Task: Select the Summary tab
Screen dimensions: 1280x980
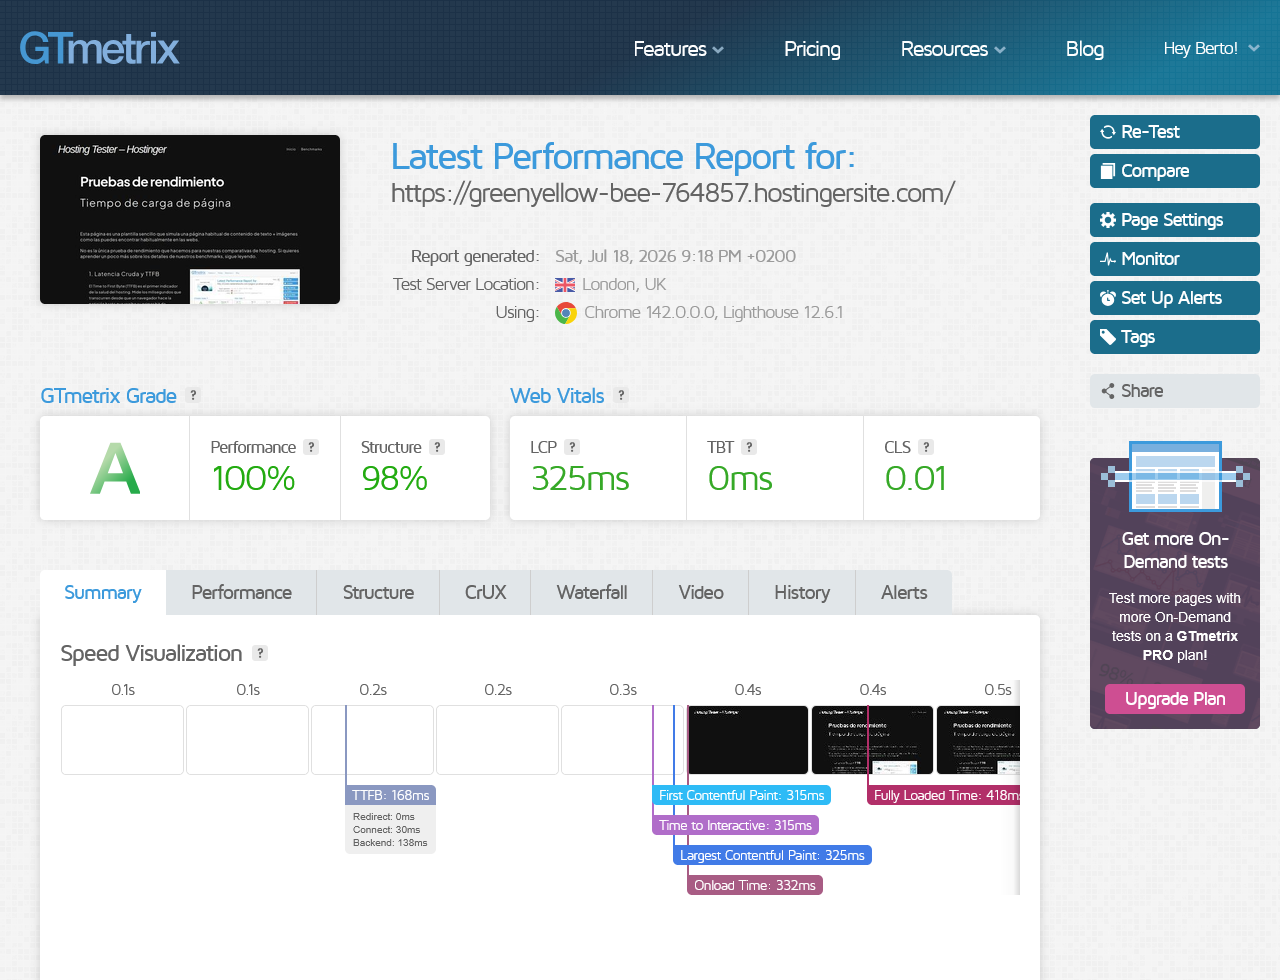Action: (x=103, y=593)
